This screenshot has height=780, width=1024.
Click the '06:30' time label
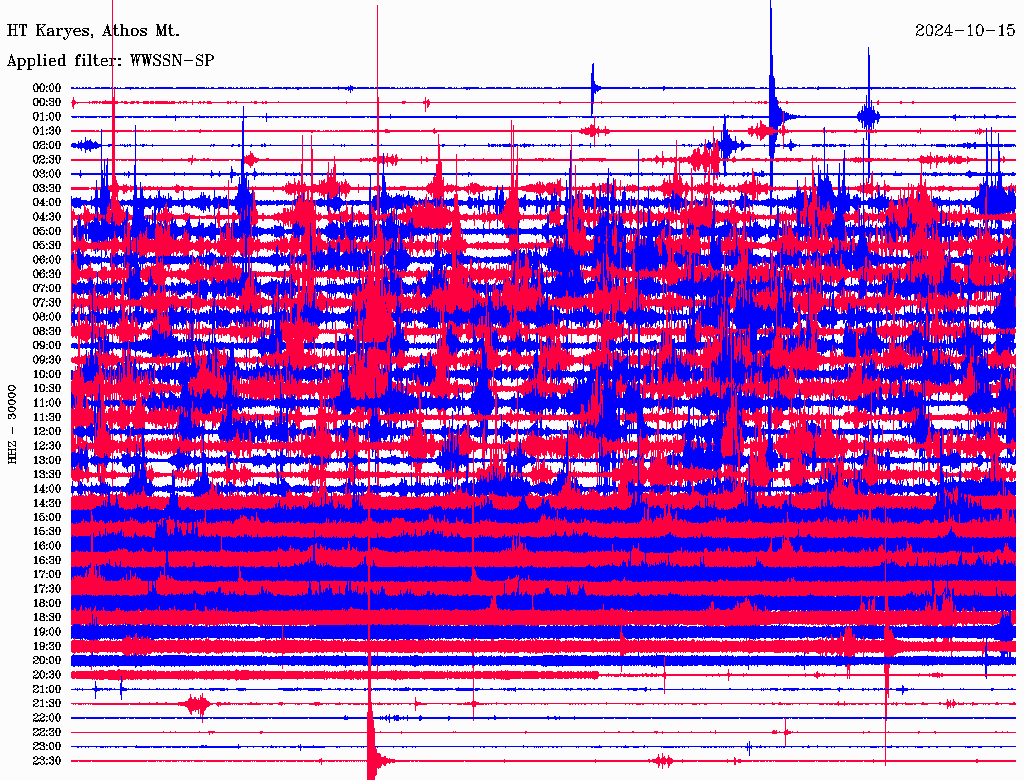tap(47, 274)
